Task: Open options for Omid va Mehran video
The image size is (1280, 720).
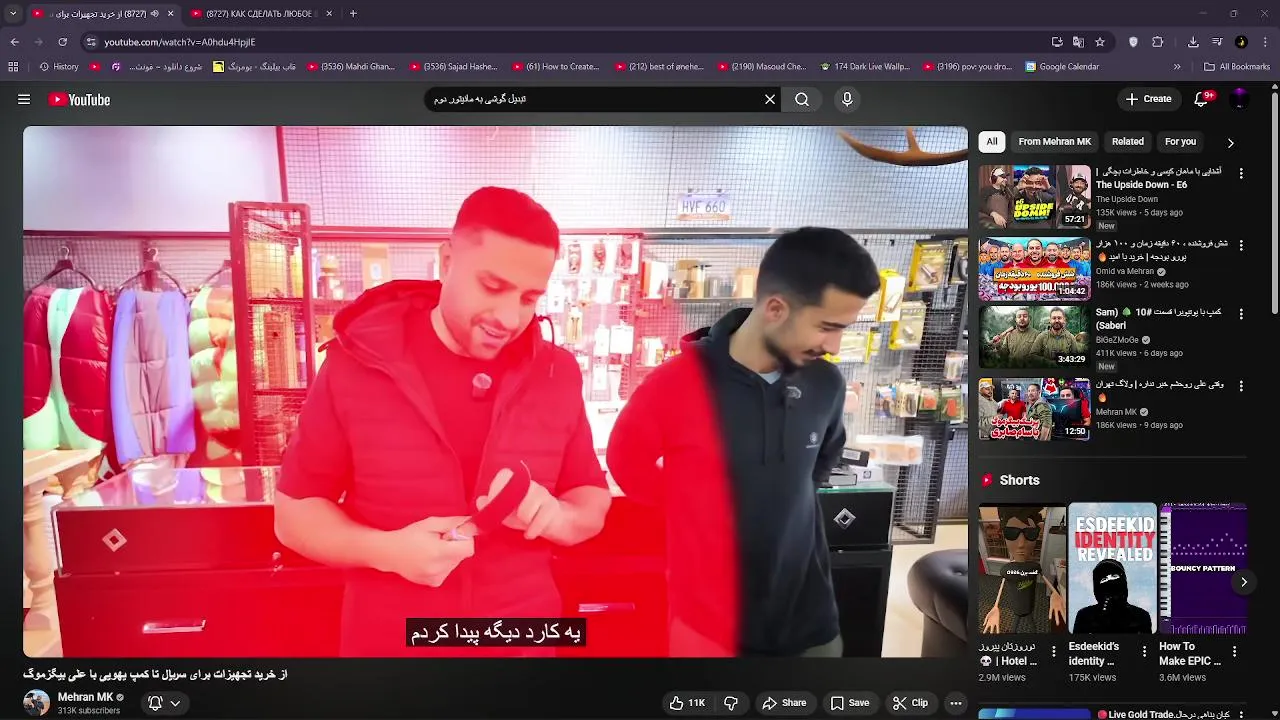Action: pyautogui.click(x=1241, y=245)
